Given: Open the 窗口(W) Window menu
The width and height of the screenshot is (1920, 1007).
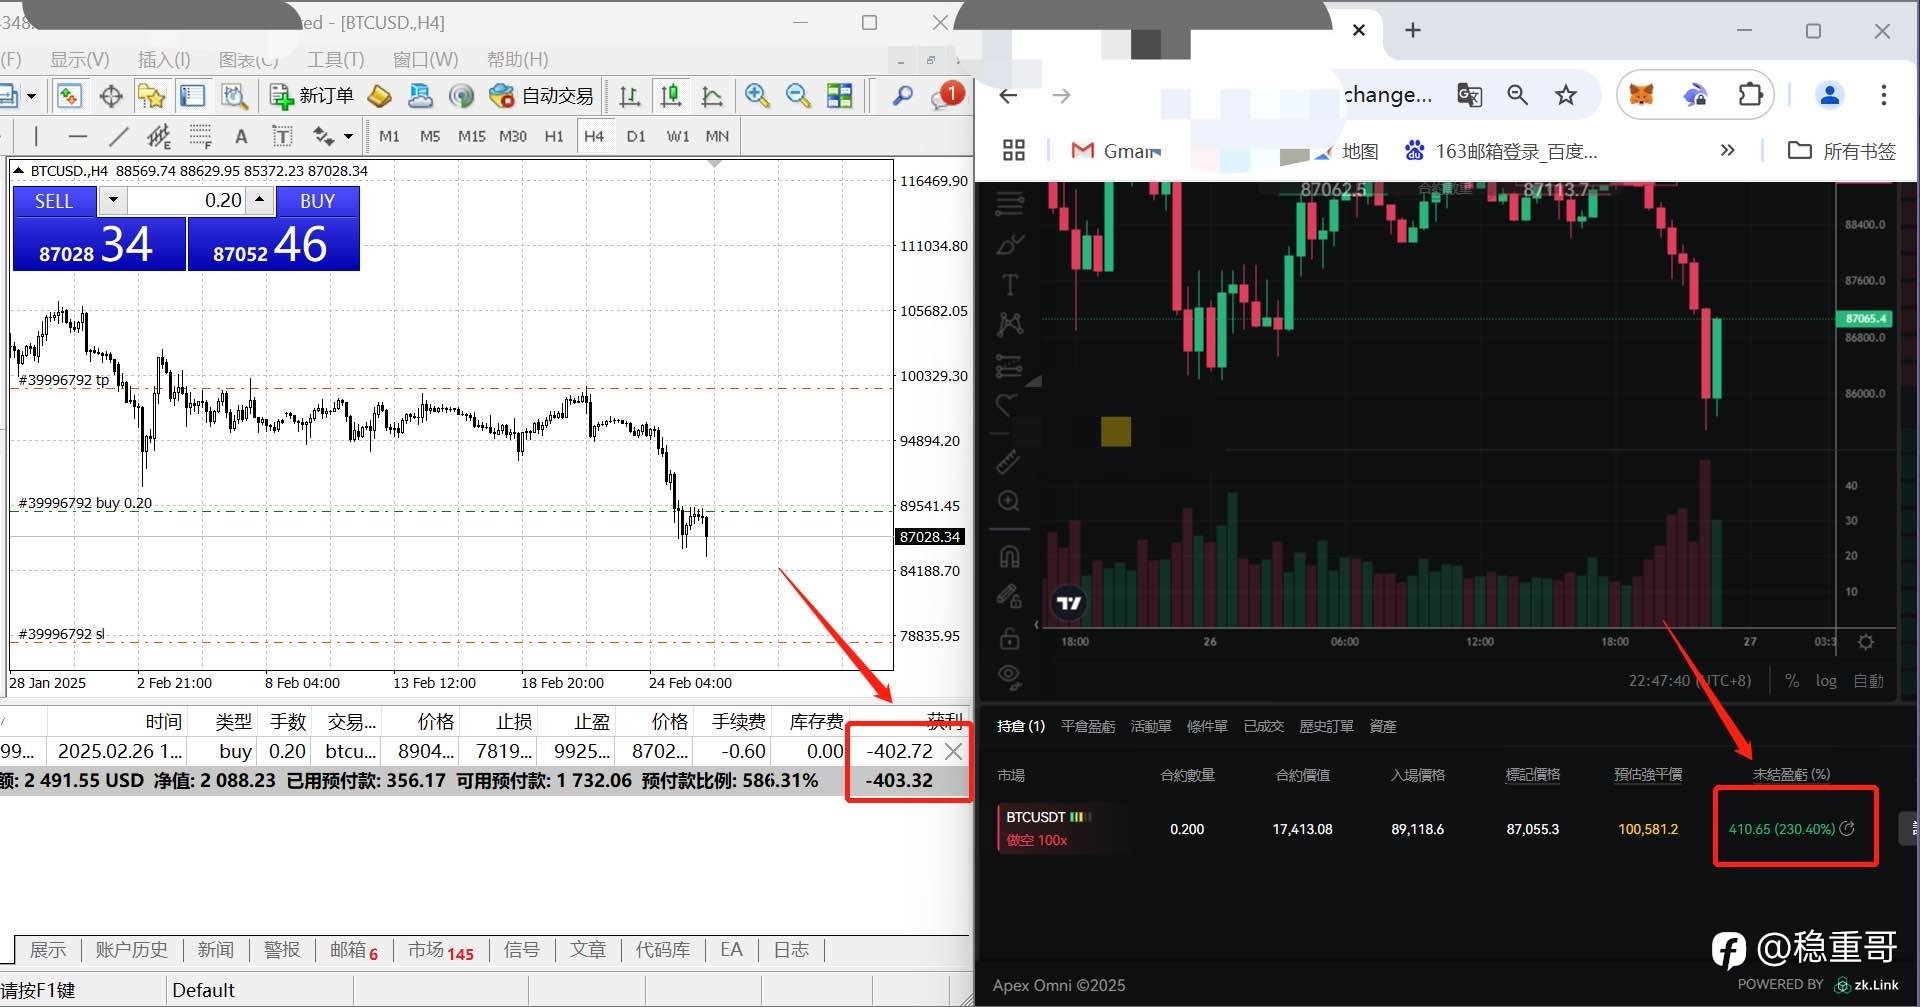Looking at the screenshot, I should click(x=425, y=60).
